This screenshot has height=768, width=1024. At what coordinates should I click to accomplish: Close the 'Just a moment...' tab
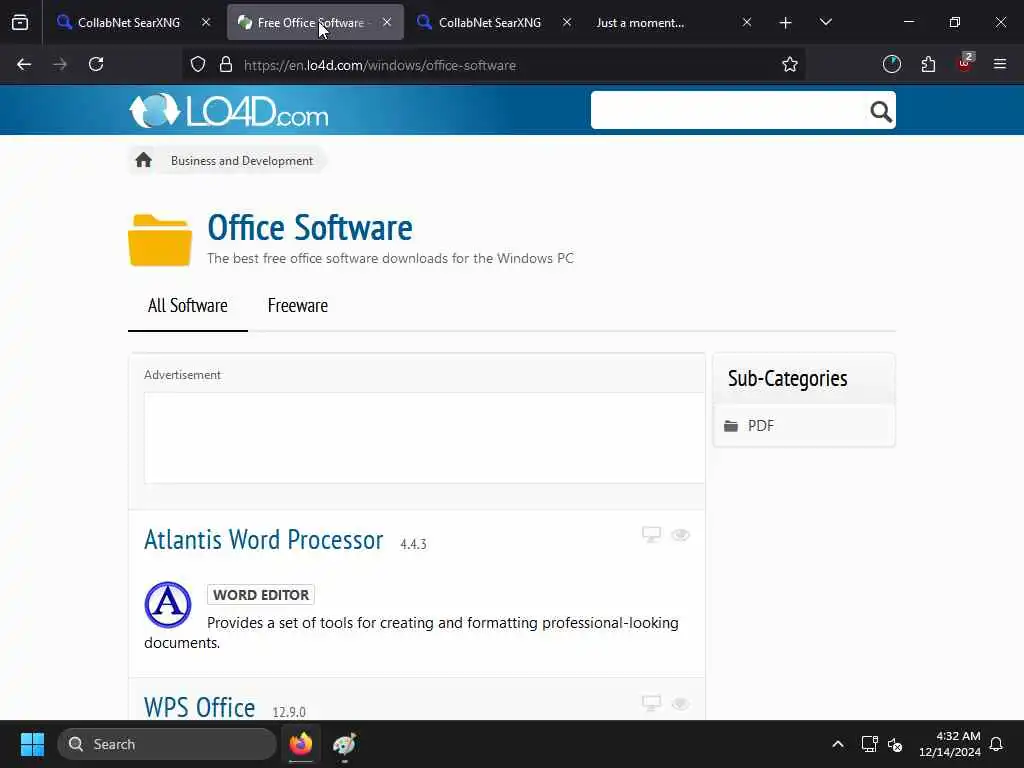tap(747, 23)
